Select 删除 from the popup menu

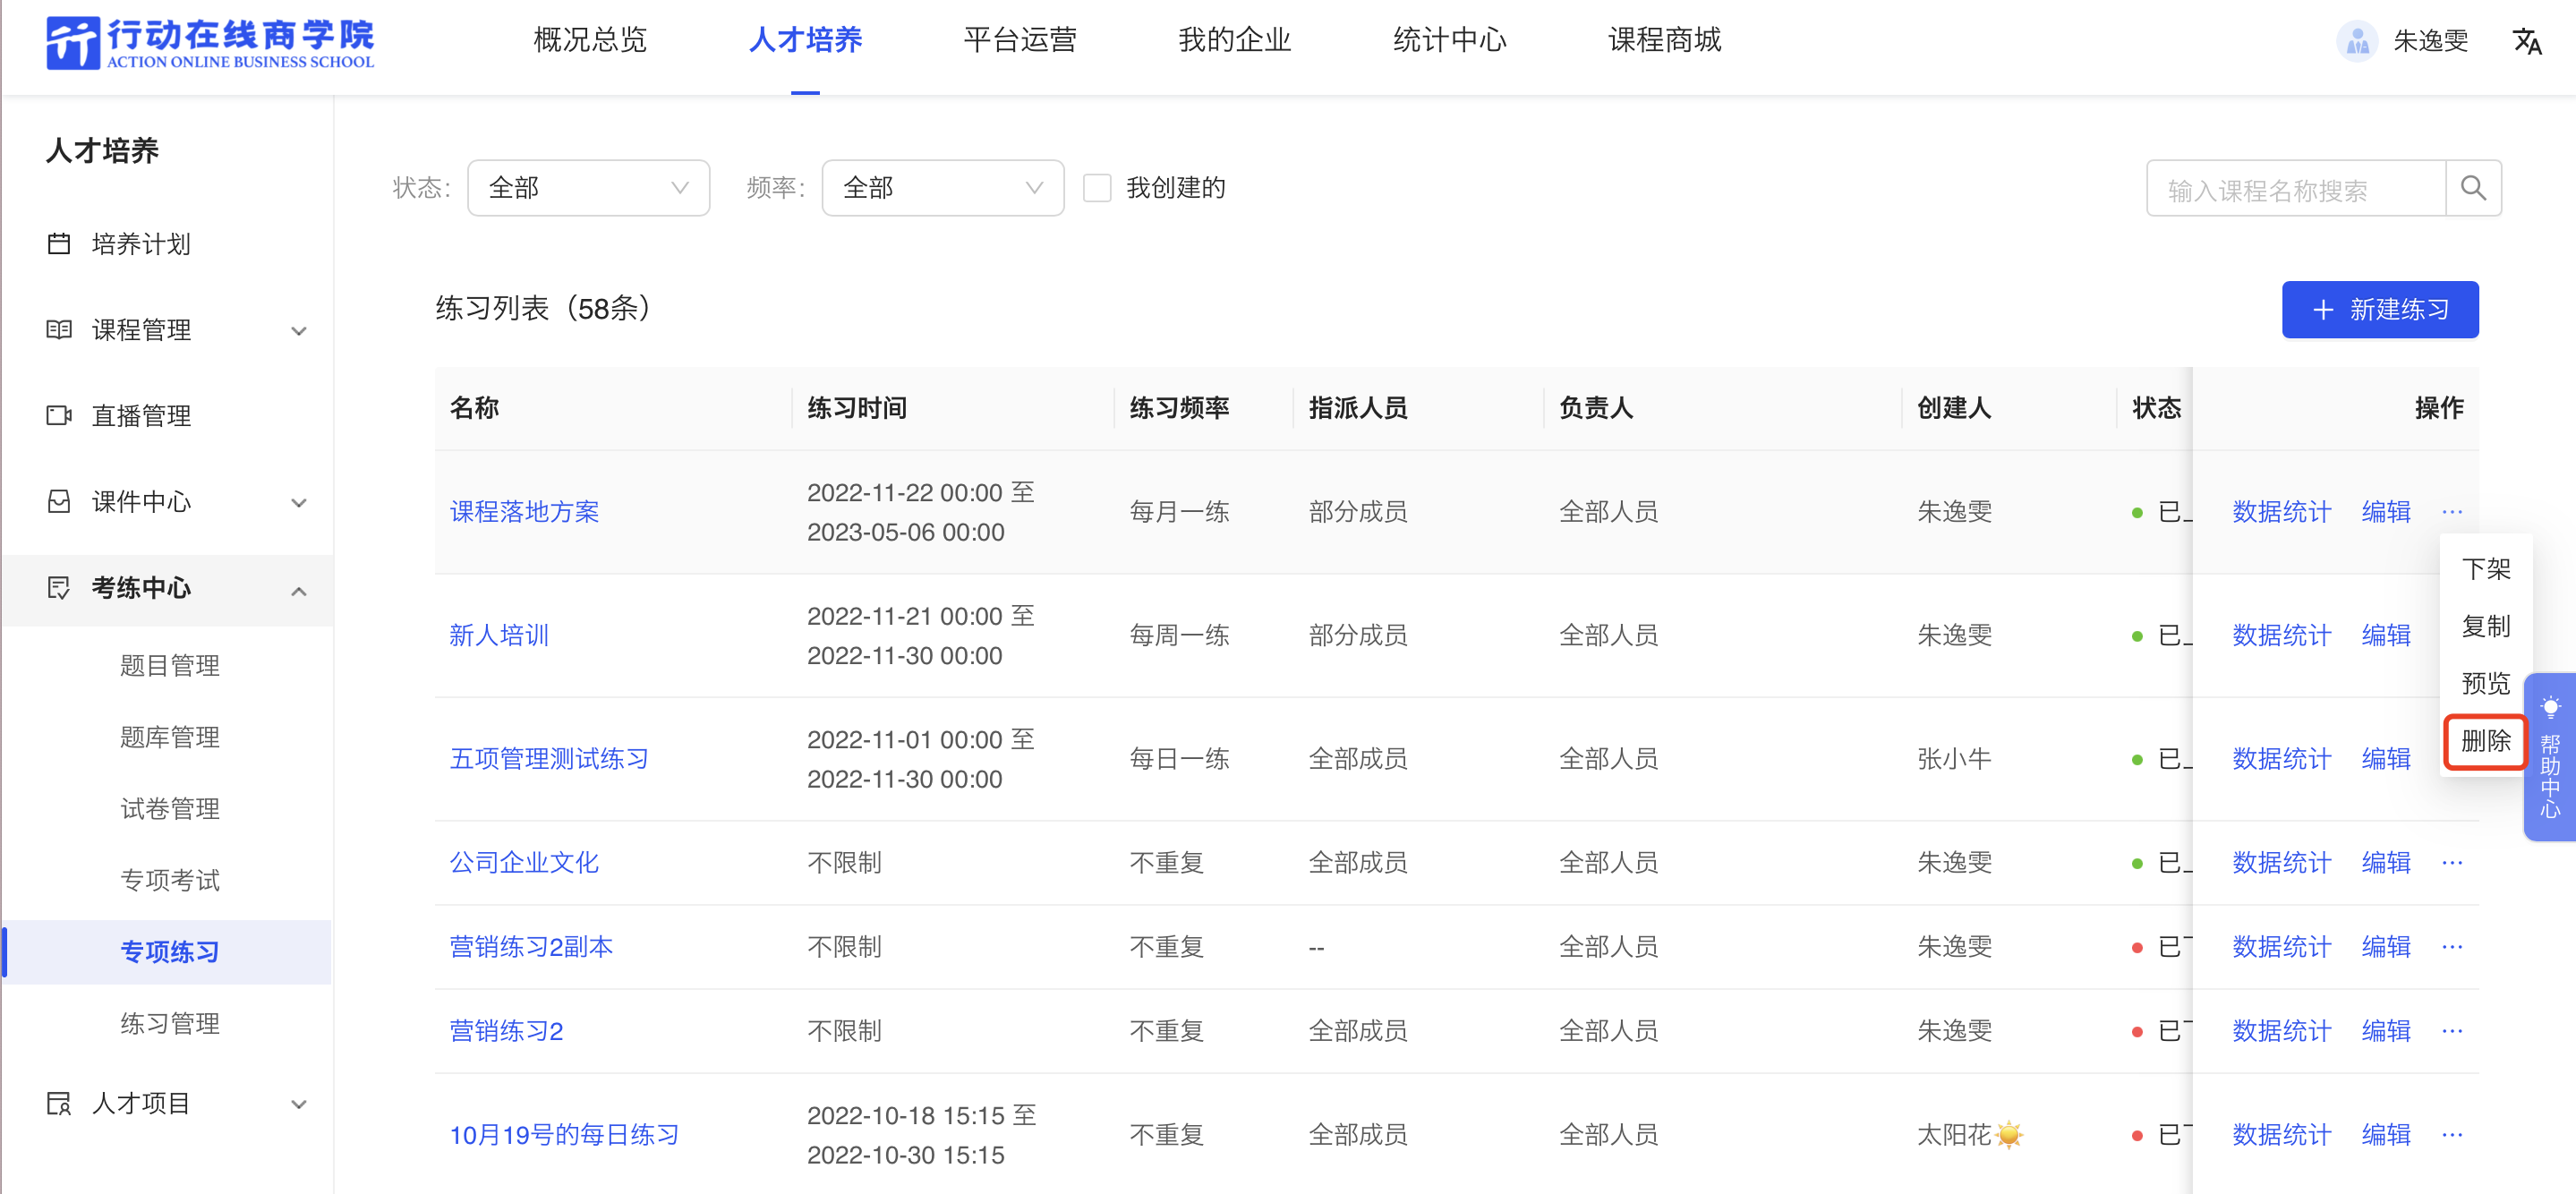point(2486,741)
